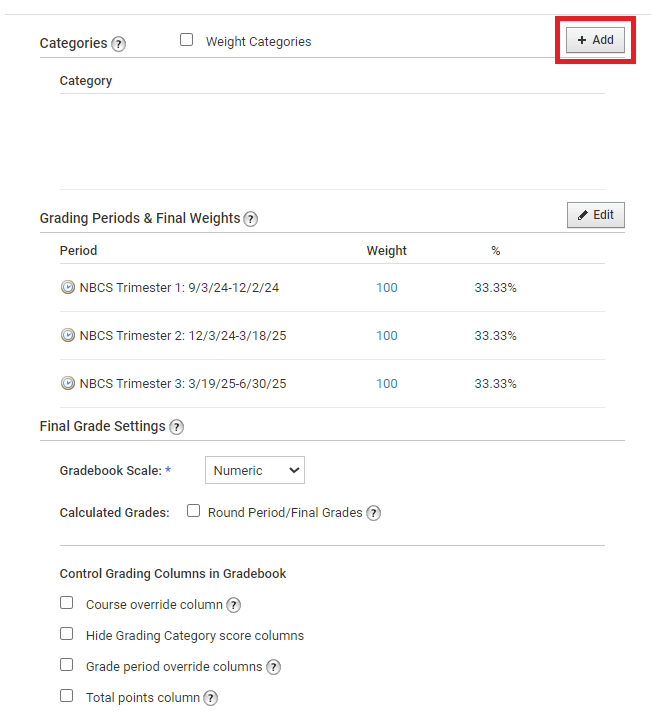Viewport: 651px width, 717px height.
Task: Open the Categories help question mark icon
Action: pos(118,44)
